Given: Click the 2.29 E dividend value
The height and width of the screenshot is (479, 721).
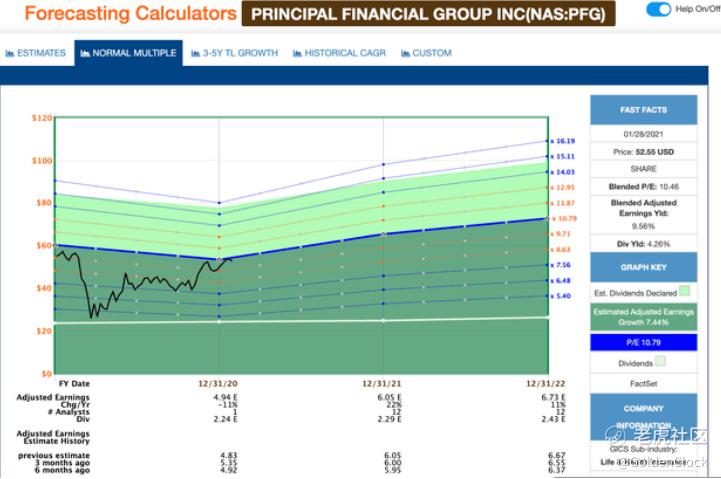Looking at the screenshot, I should pos(389,419).
